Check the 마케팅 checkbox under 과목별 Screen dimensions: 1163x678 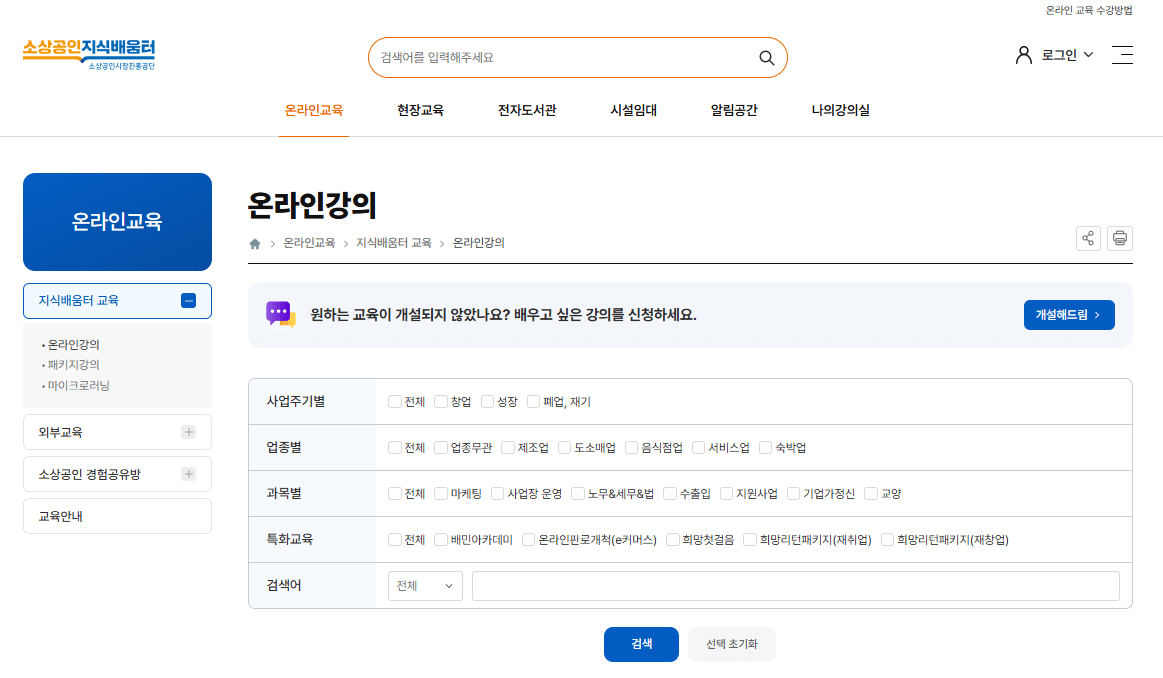pyautogui.click(x=443, y=493)
